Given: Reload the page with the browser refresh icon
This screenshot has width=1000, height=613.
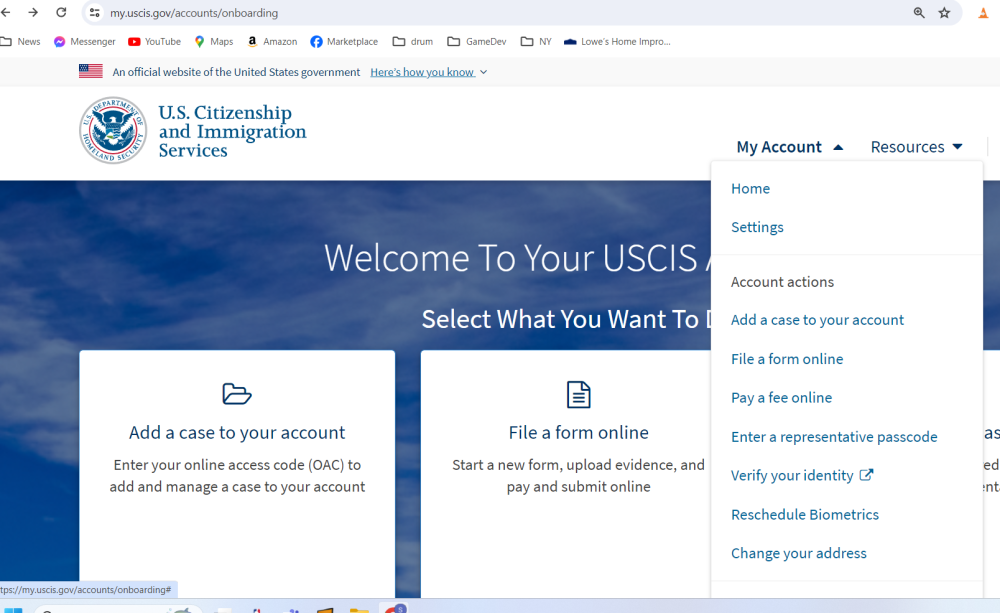Looking at the screenshot, I should [x=61, y=13].
